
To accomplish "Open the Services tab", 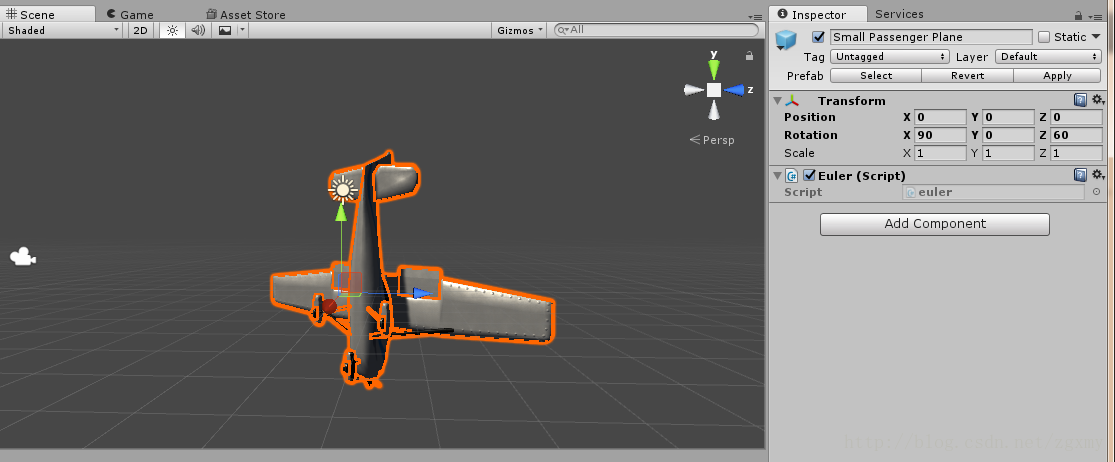I will [899, 14].
